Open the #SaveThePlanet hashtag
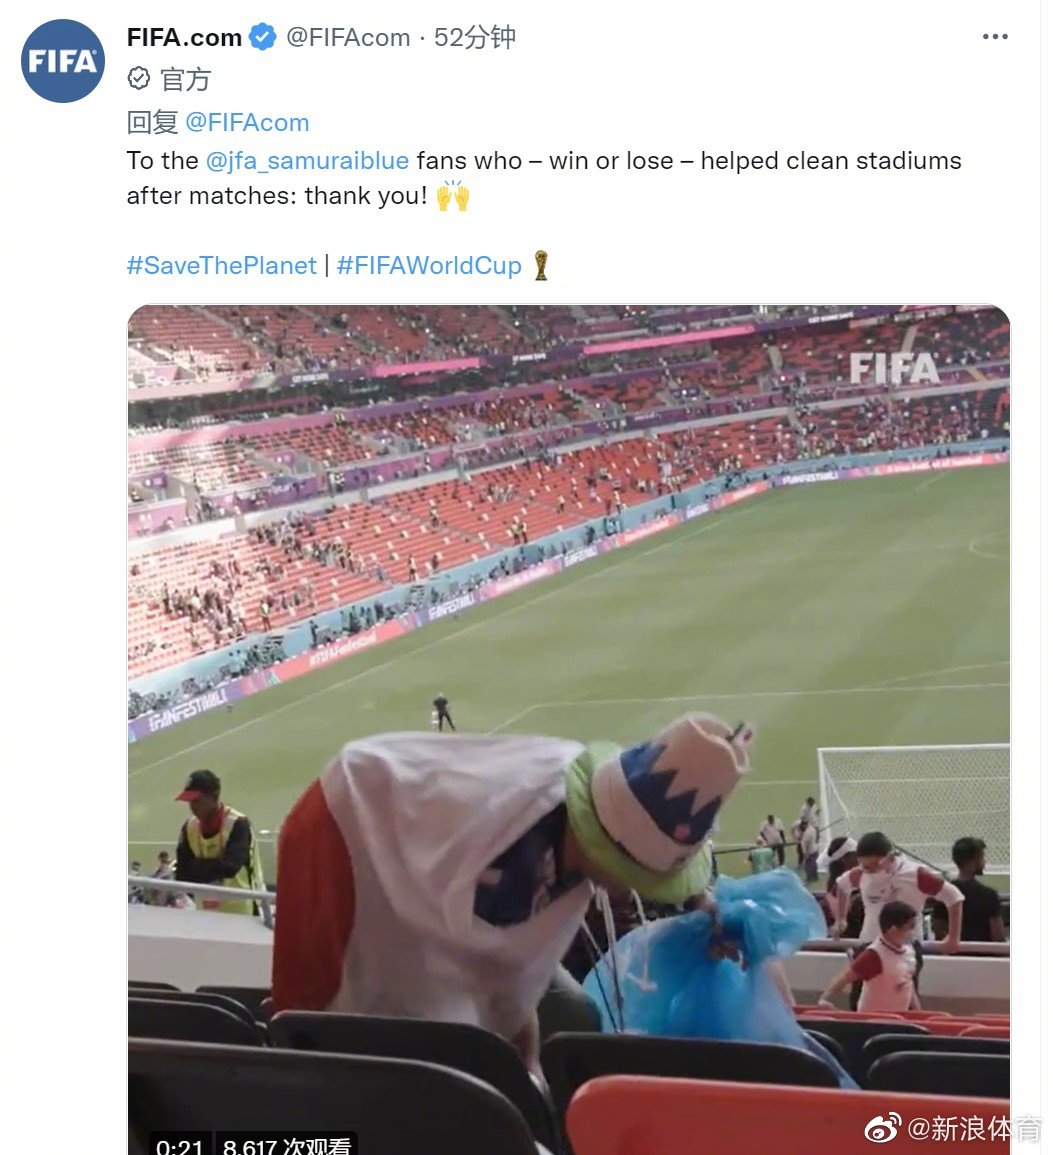The image size is (1053, 1155). [x=222, y=265]
